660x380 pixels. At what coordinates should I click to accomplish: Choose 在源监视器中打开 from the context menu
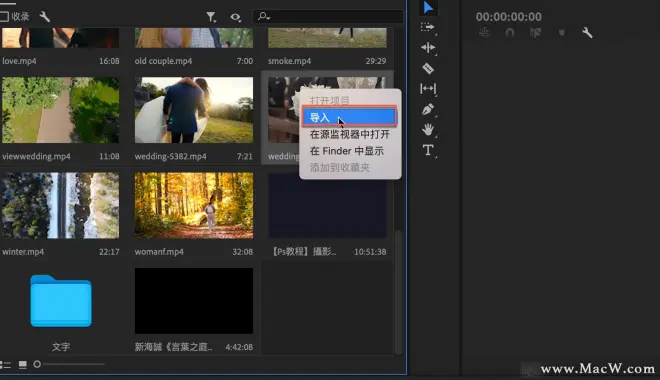(x=349, y=134)
